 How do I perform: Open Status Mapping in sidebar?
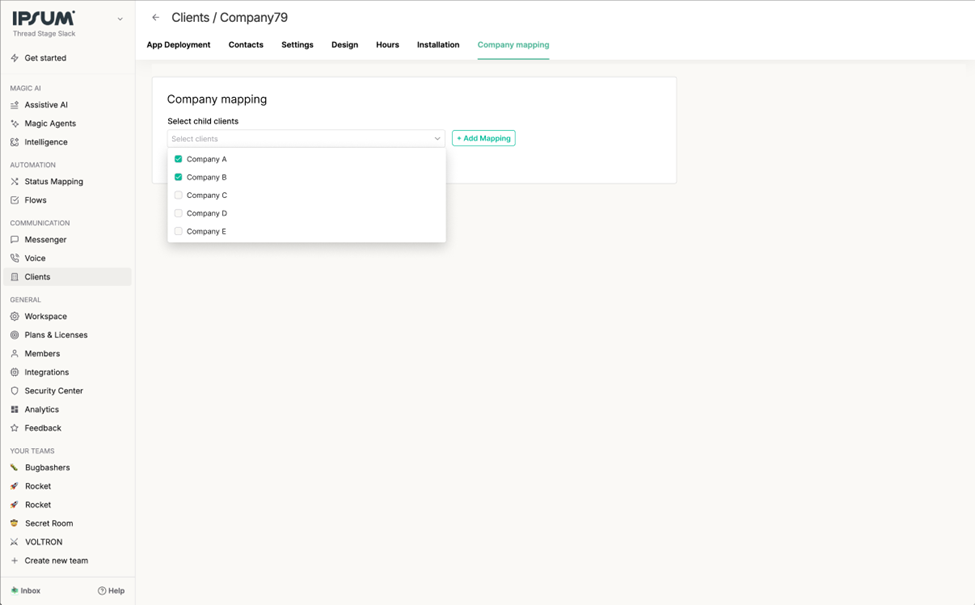(x=53, y=182)
